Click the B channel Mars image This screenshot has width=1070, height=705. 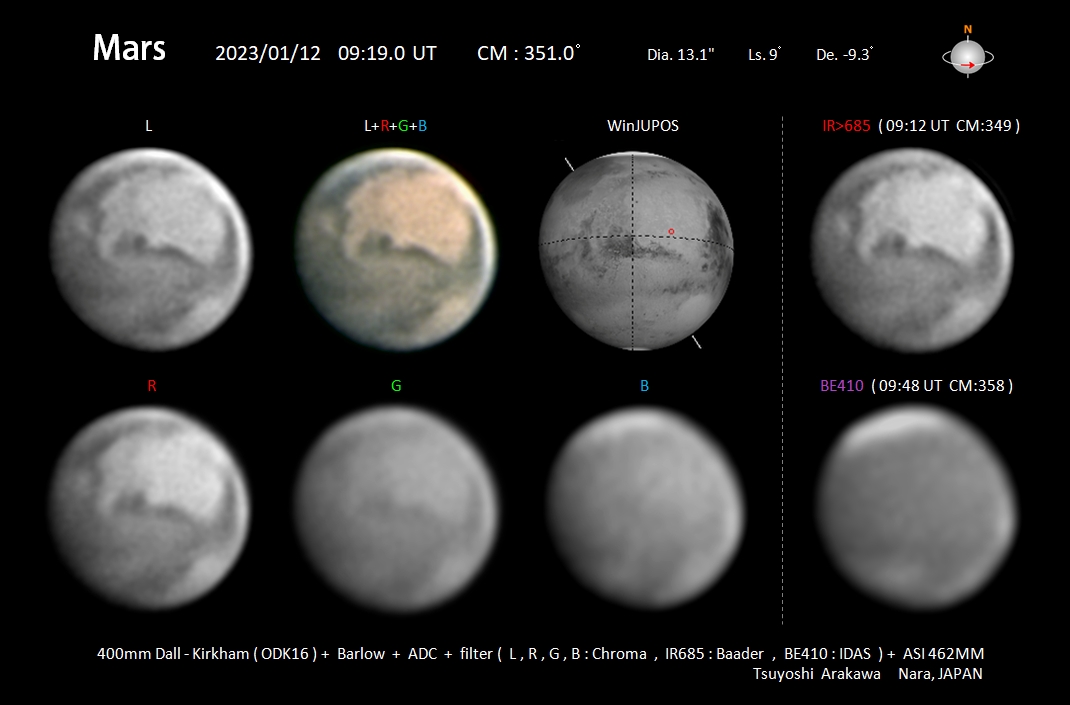pyautogui.click(x=645, y=508)
